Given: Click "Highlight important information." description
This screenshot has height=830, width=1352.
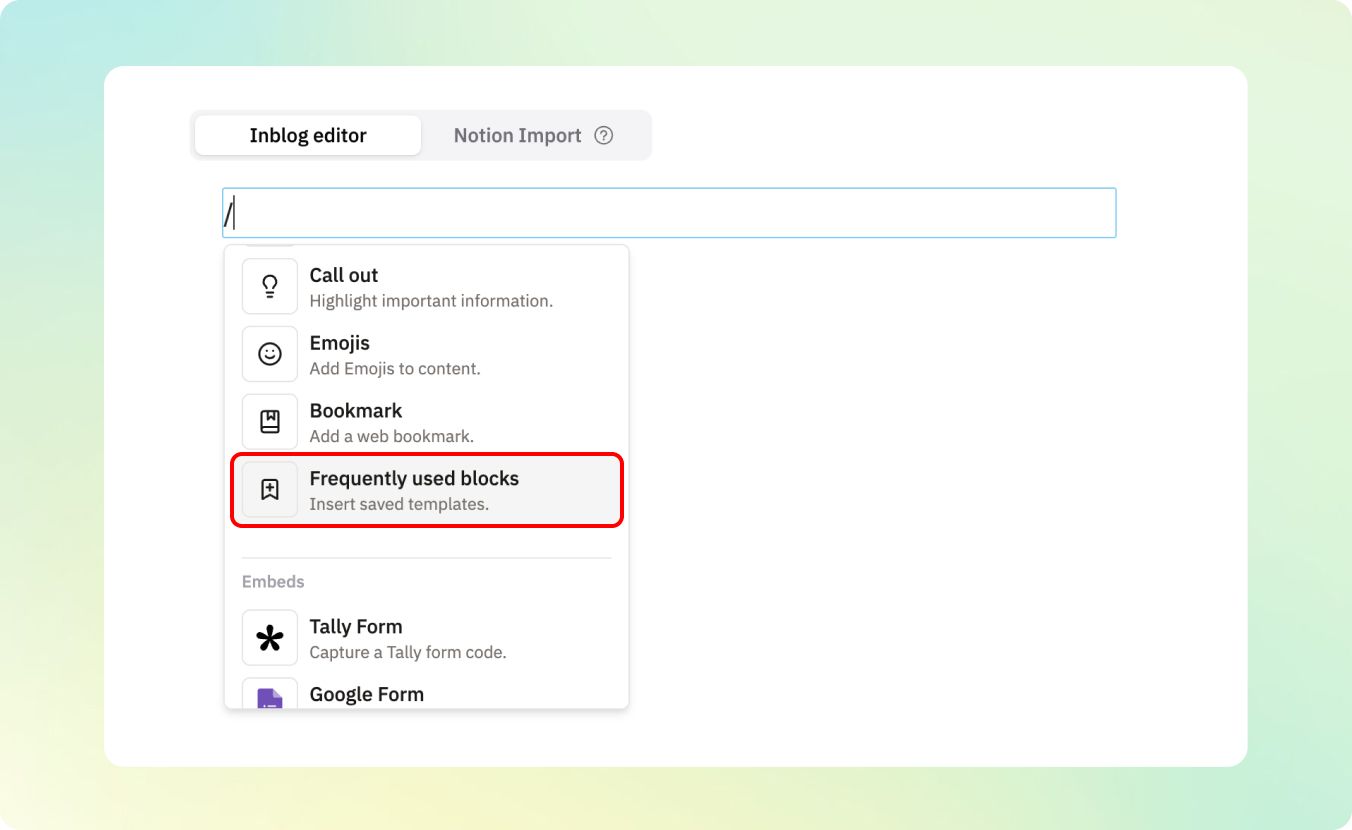Looking at the screenshot, I should click(x=431, y=301).
